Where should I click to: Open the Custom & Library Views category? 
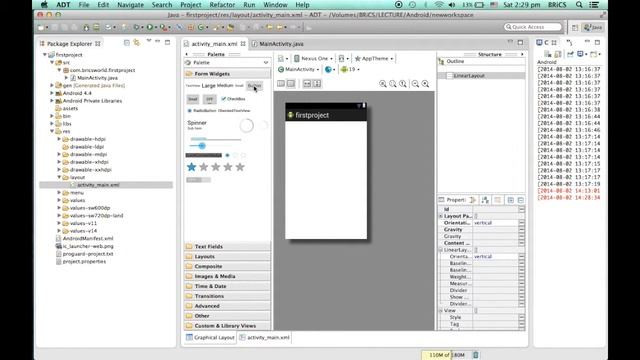click(227, 326)
